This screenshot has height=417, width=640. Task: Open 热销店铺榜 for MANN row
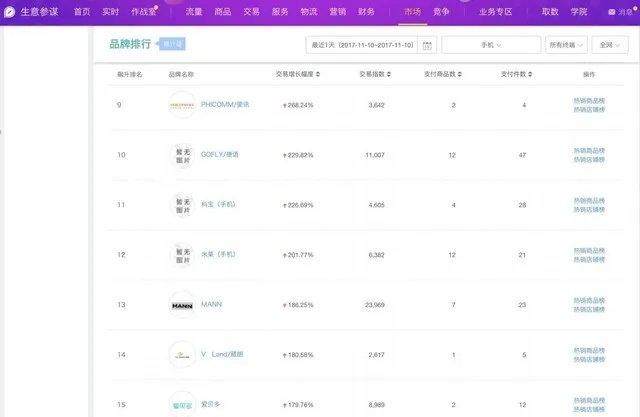(x=589, y=309)
